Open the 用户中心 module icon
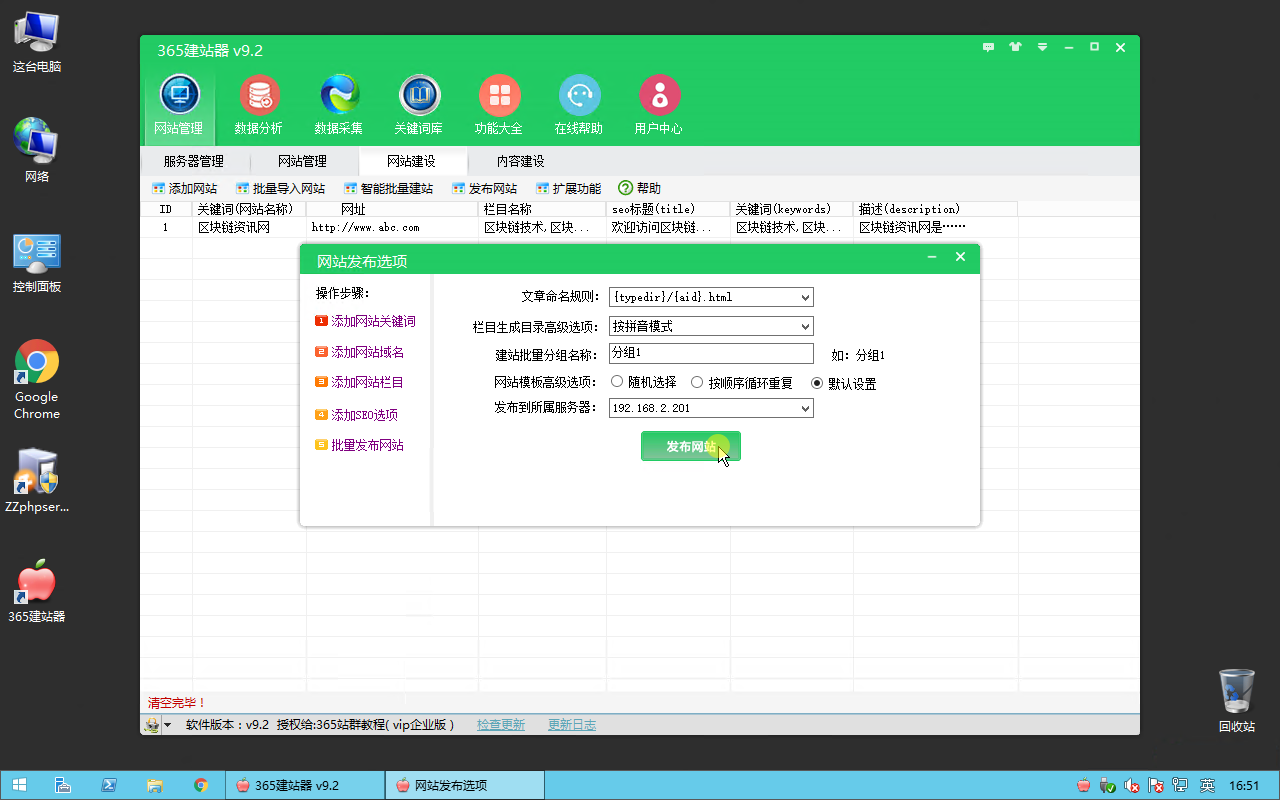The height and width of the screenshot is (800, 1280). (x=659, y=105)
